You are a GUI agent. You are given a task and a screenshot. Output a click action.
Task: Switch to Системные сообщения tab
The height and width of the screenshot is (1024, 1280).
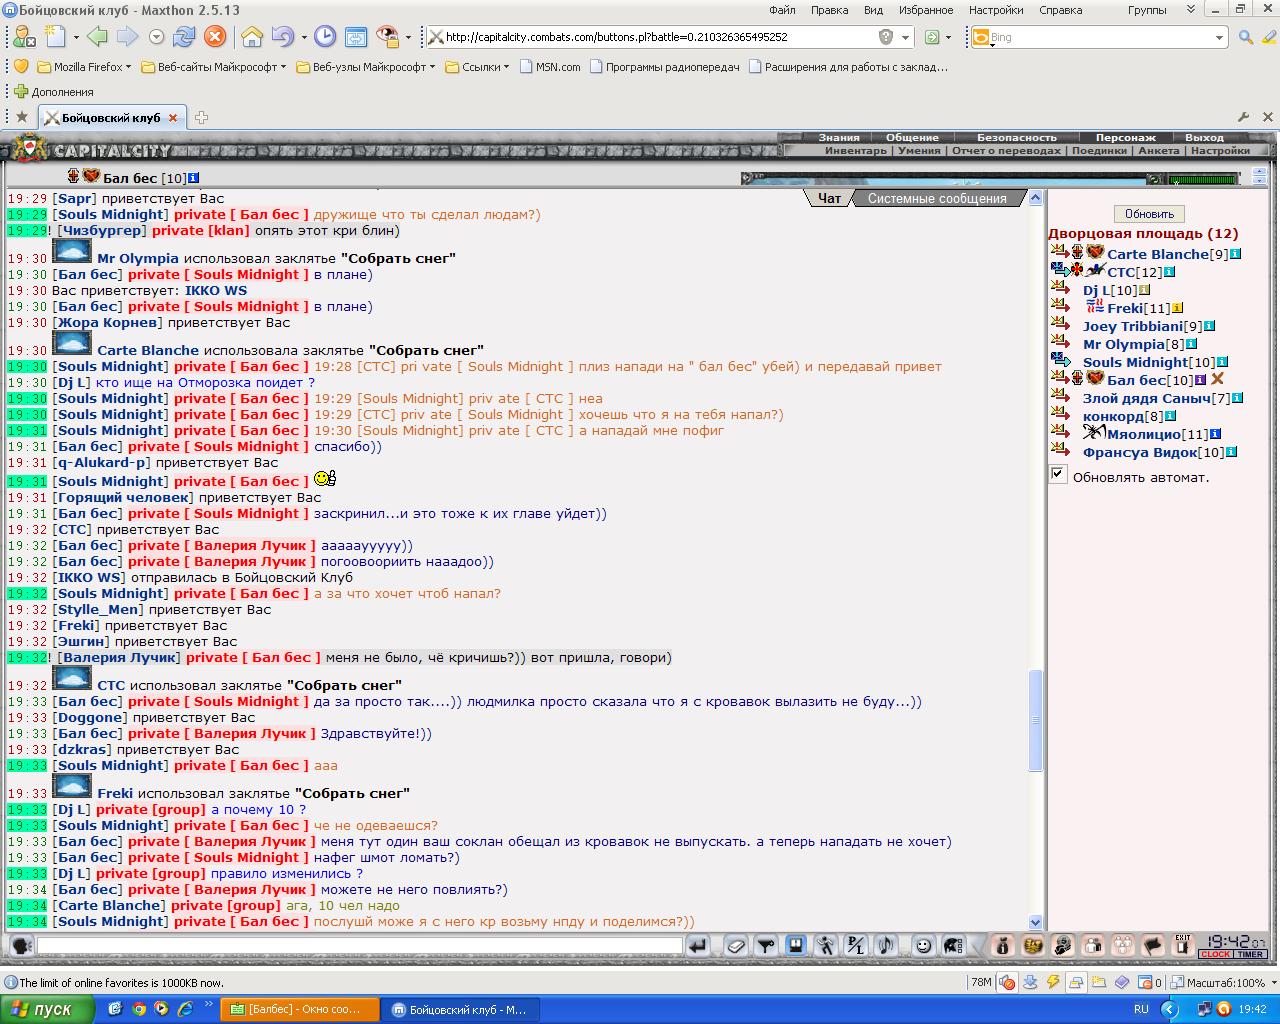click(937, 198)
